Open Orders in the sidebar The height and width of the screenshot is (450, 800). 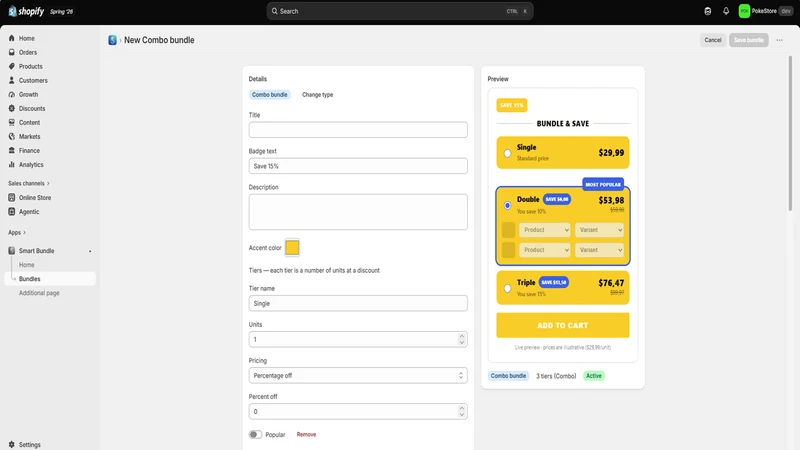pyautogui.click(x=28, y=52)
